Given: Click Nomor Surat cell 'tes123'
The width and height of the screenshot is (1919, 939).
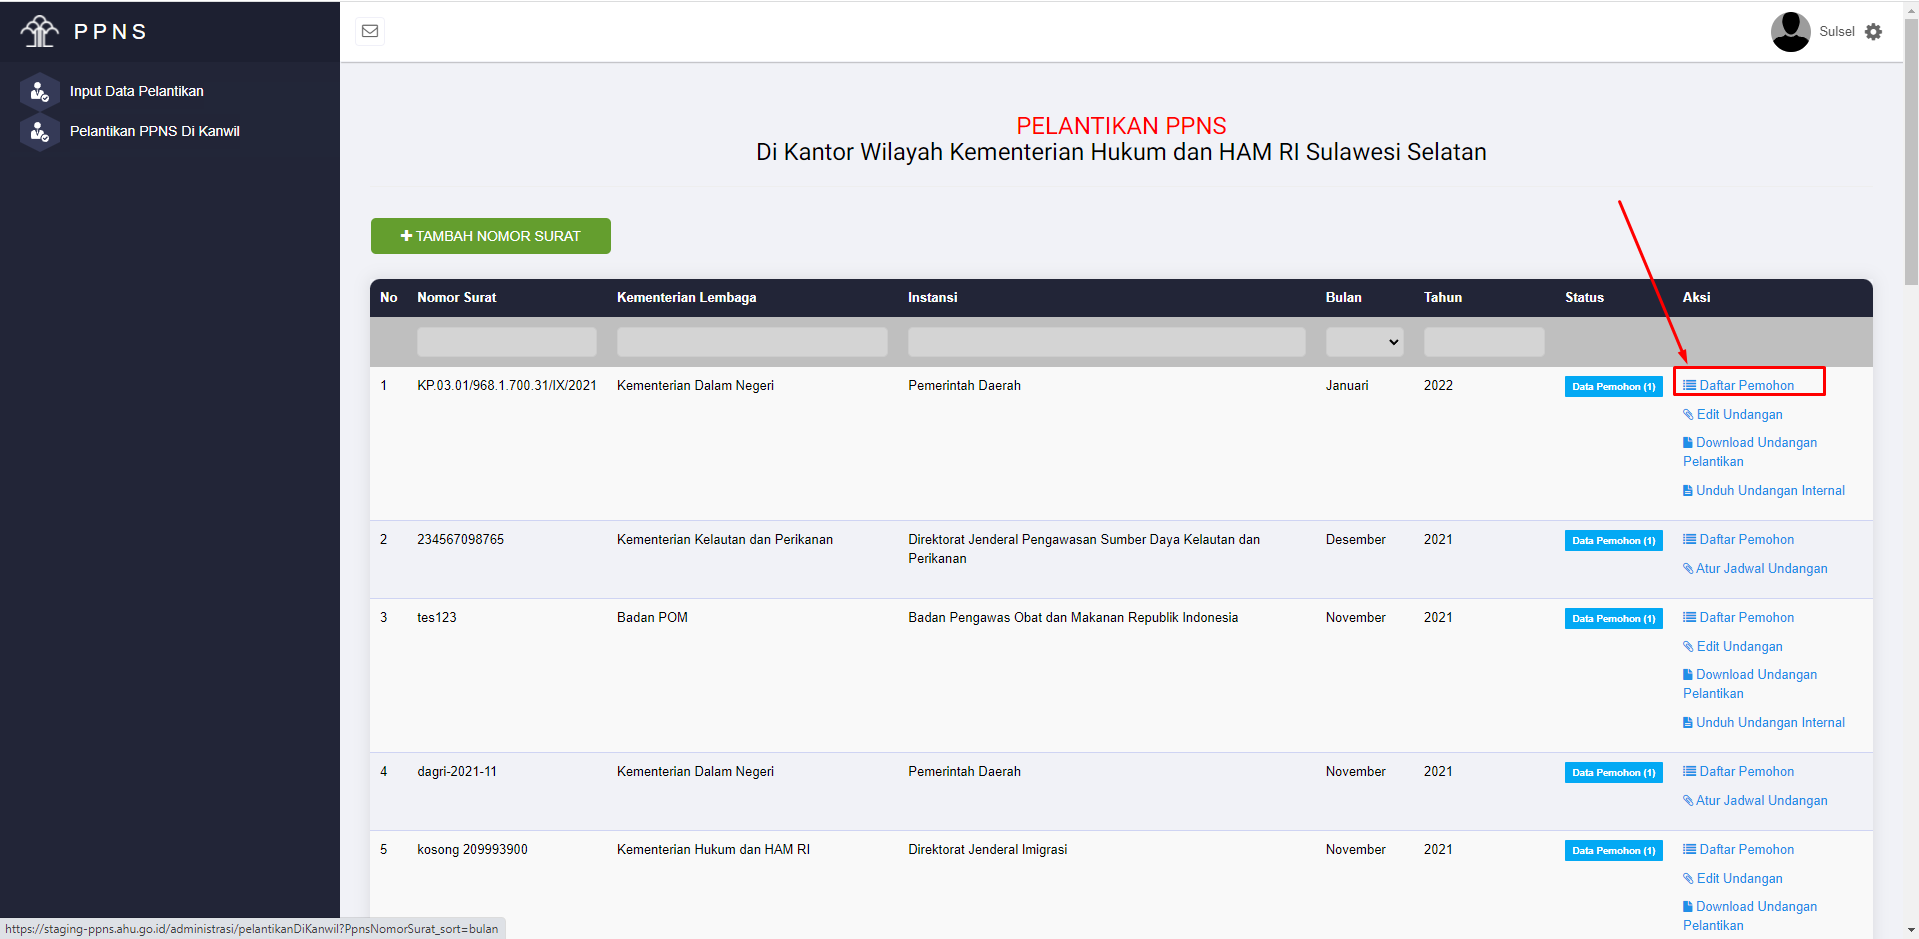Looking at the screenshot, I should [x=436, y=617].
